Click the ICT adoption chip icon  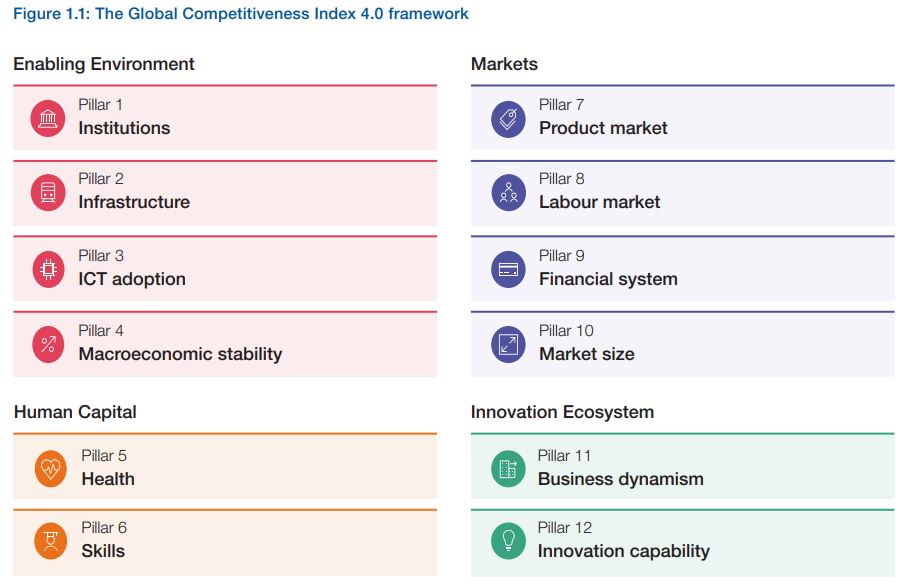point(48,269)
